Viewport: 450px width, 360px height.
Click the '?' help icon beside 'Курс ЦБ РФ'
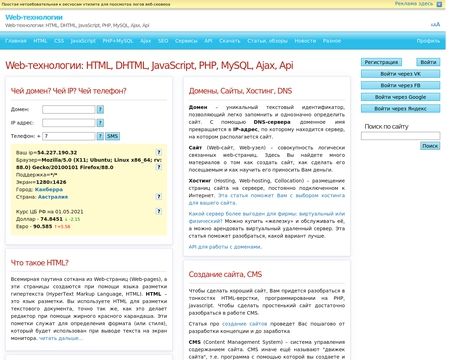point(159,211)
